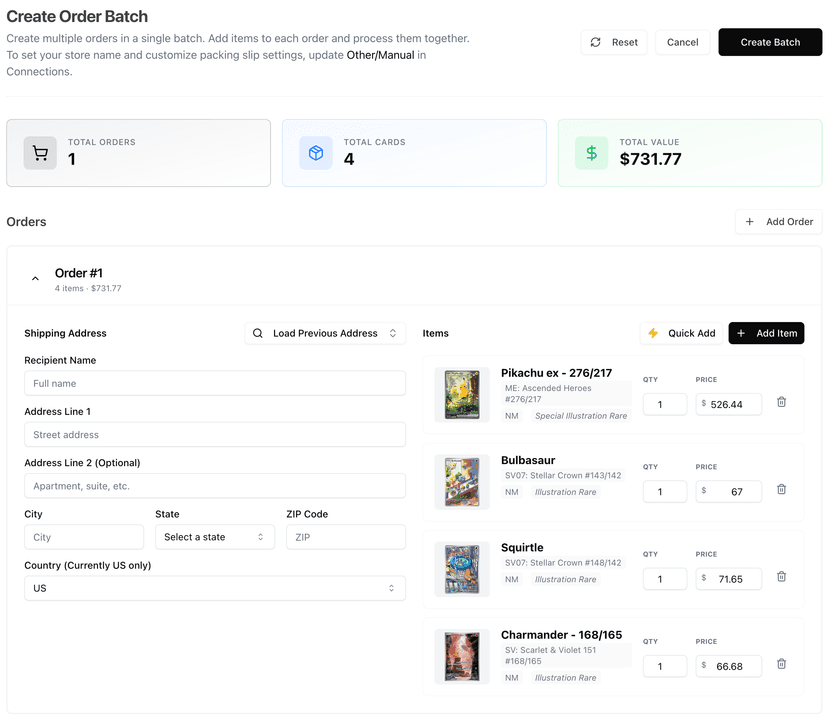This screenshot has width=828, height=721.
Task: Click the shopping cart Total Orders icon
Action: tap(40, 152)
